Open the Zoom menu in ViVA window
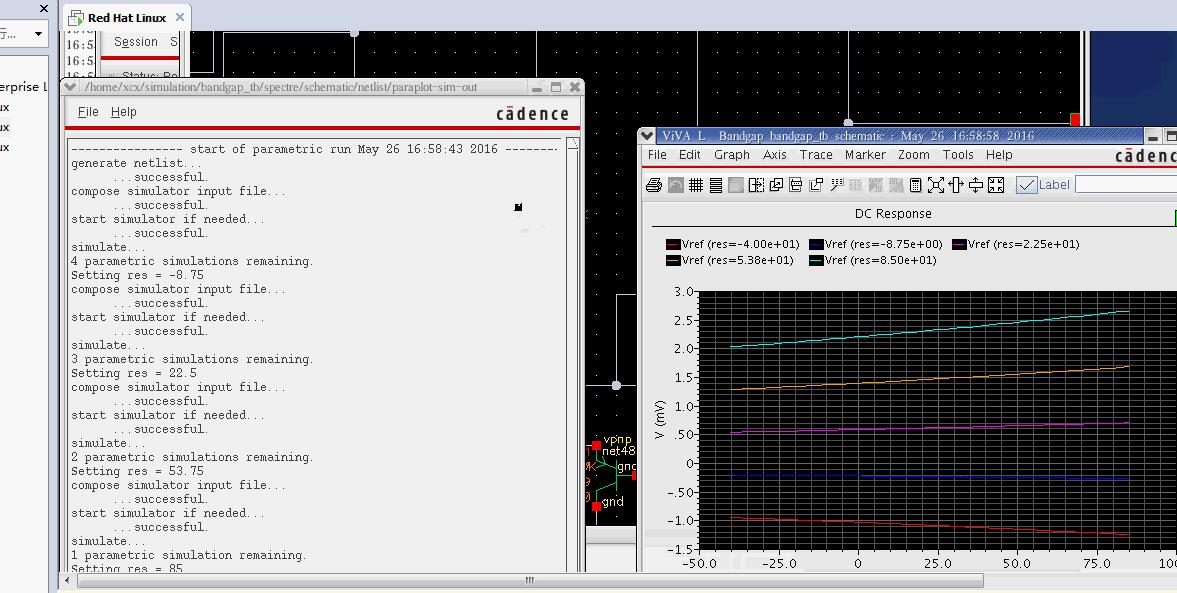 (x=914, y=155)
